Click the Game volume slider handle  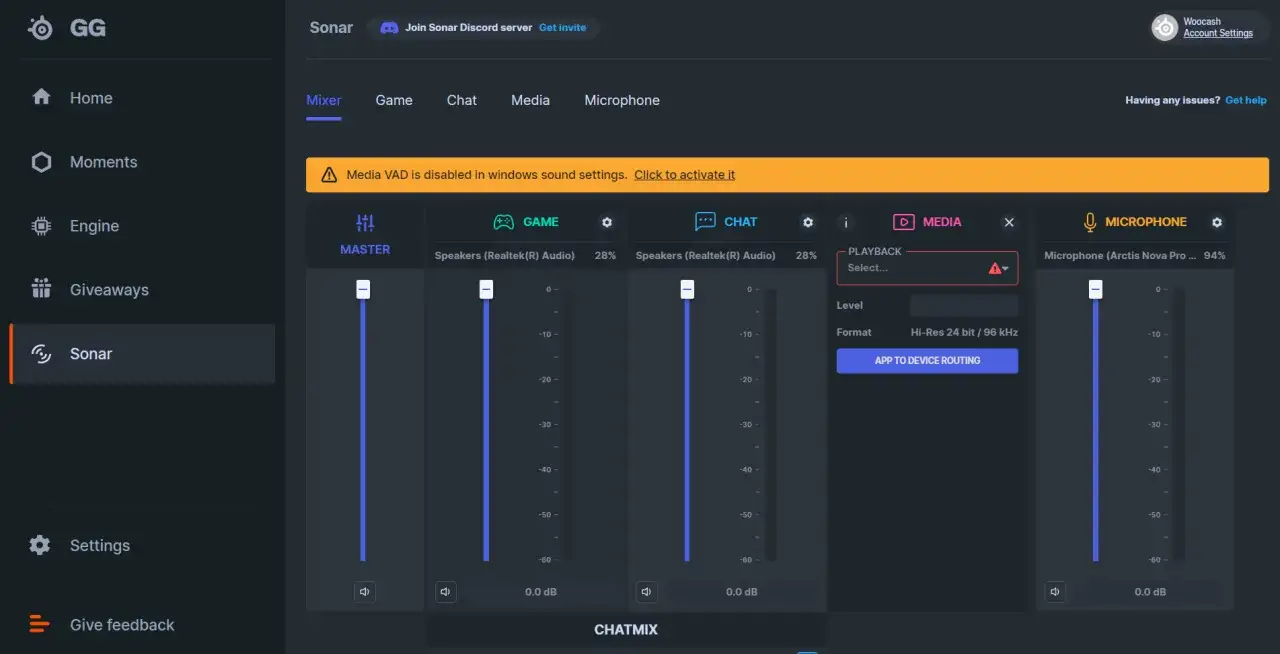coord(486,289)
